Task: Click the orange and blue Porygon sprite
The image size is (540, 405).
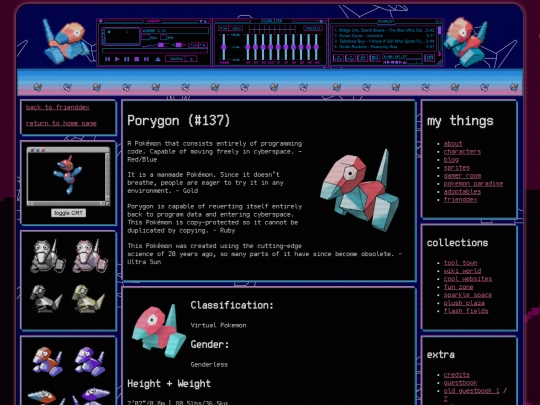Action: click(48, 362)
